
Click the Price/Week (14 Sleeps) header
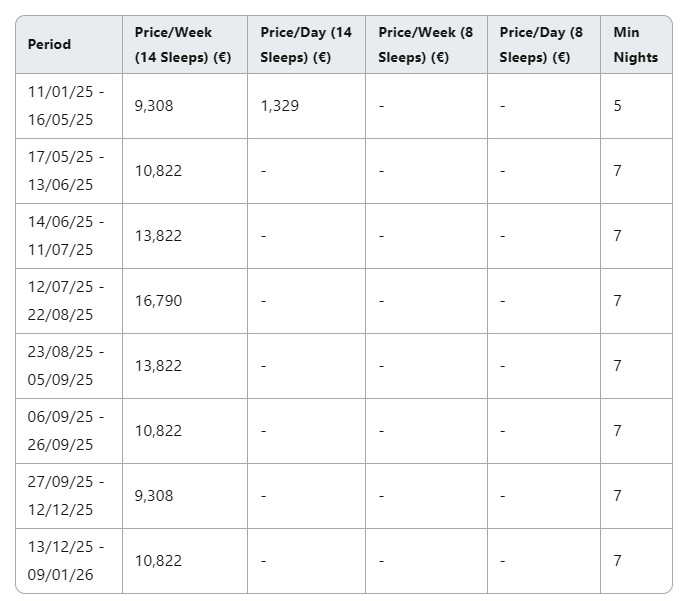tap(185, 45)
